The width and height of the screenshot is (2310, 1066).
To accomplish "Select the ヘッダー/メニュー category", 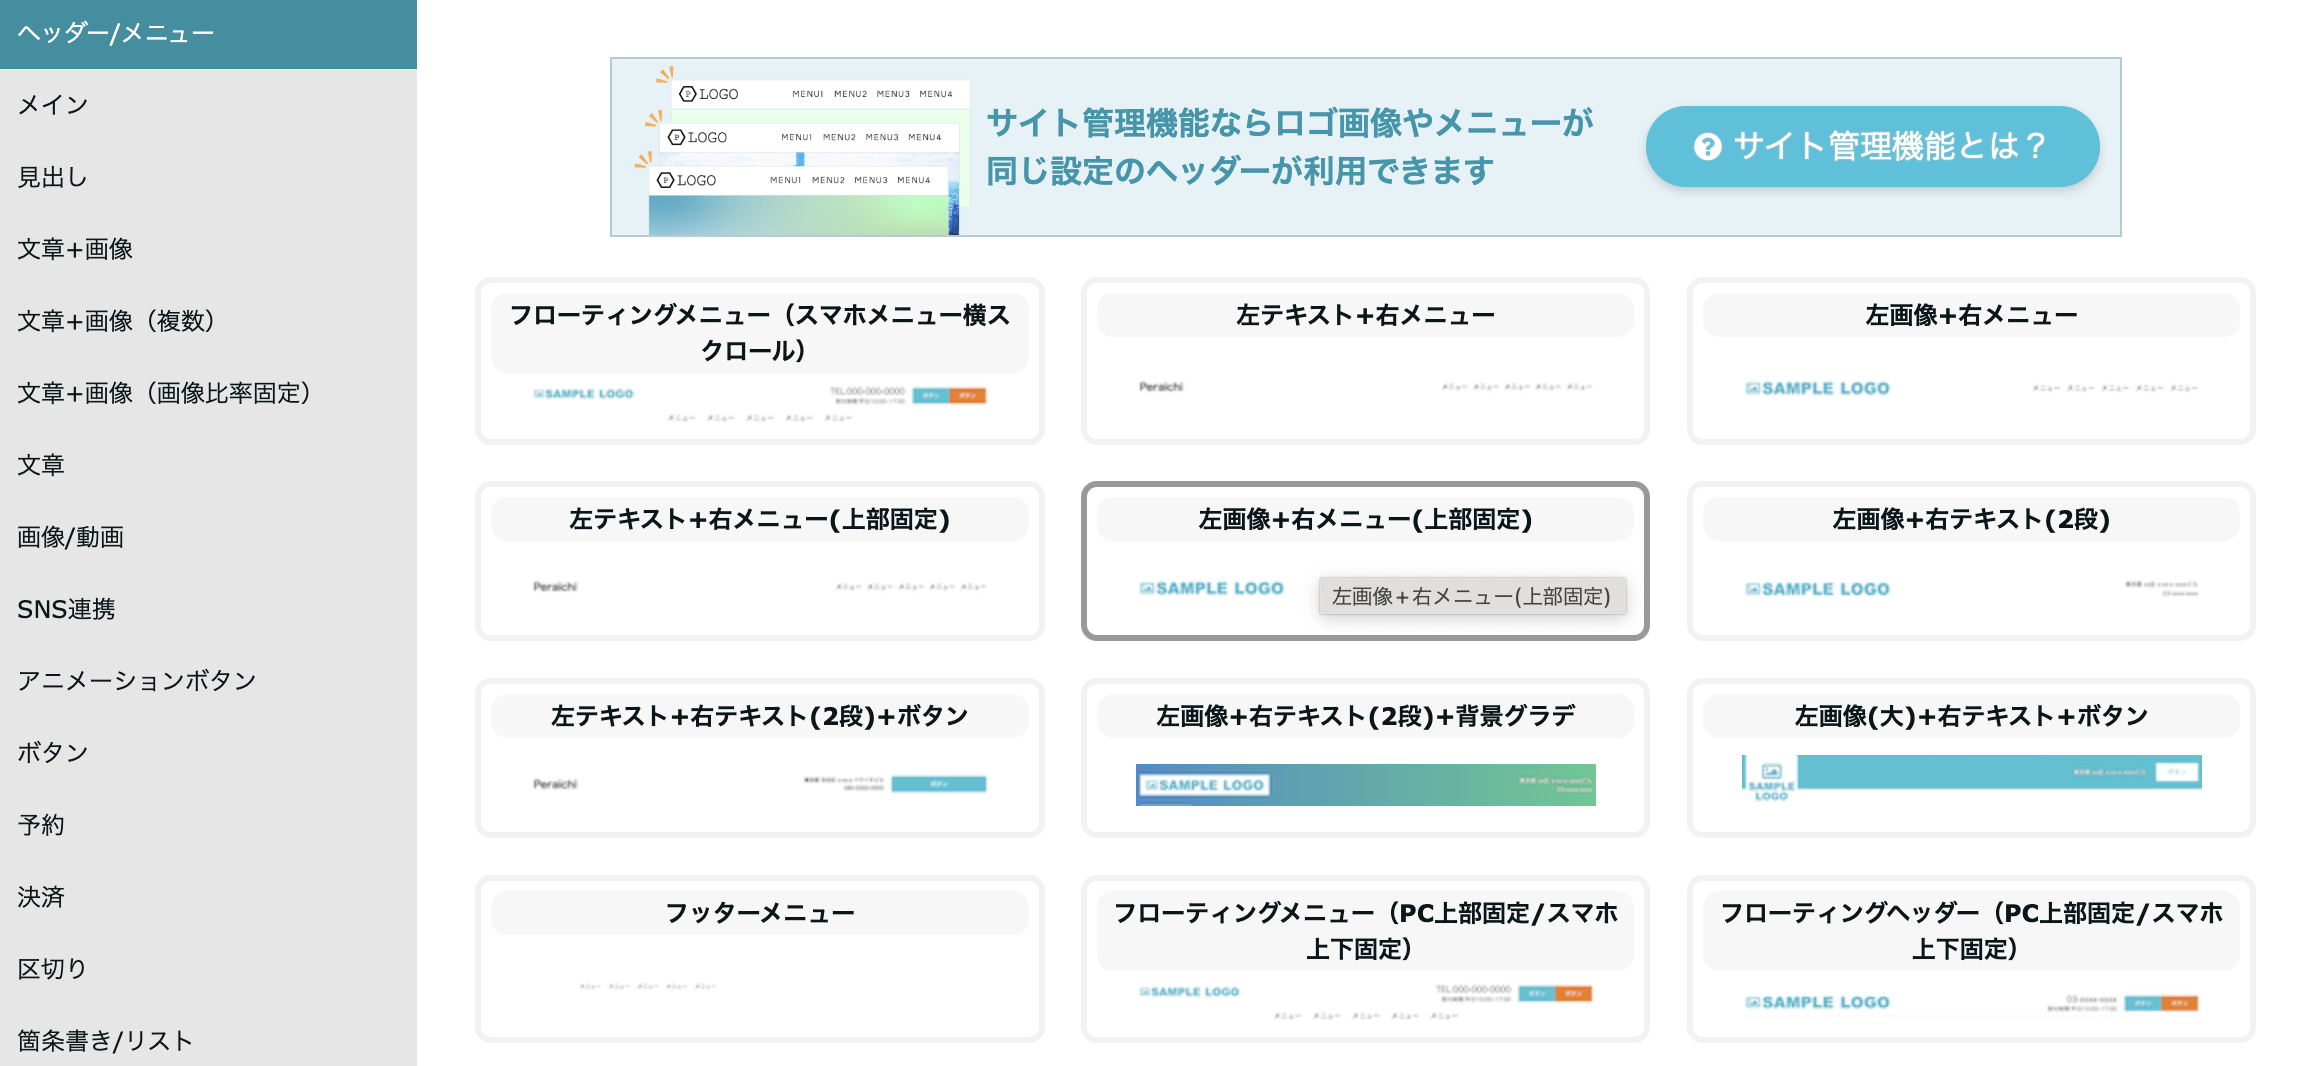I will click(208, 34).
